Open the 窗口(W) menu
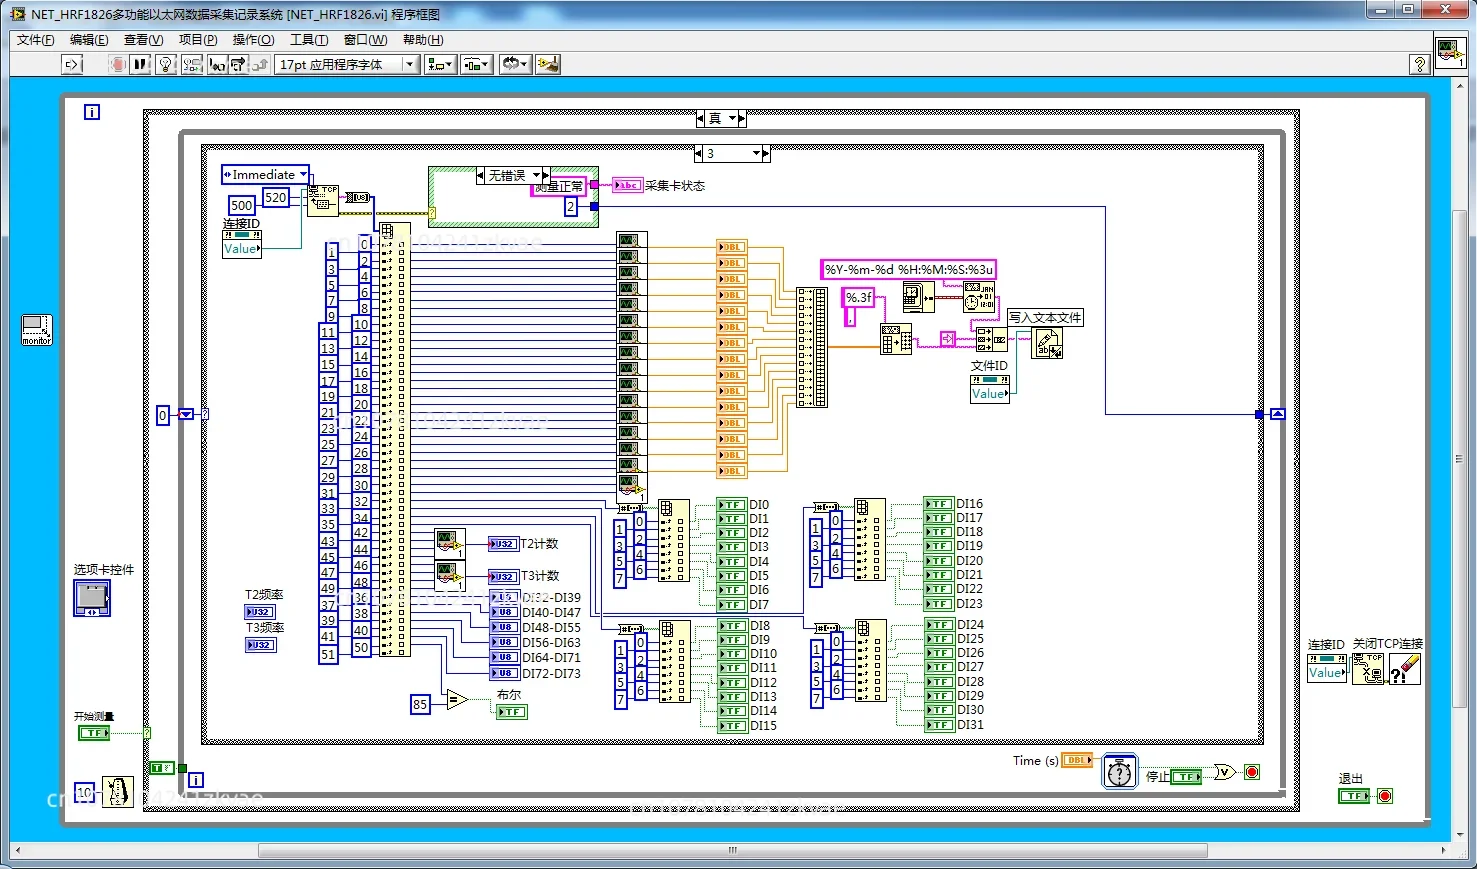The width and height of the screenshot is (1477, 869). pyautogui.click(x=365, y=40)
